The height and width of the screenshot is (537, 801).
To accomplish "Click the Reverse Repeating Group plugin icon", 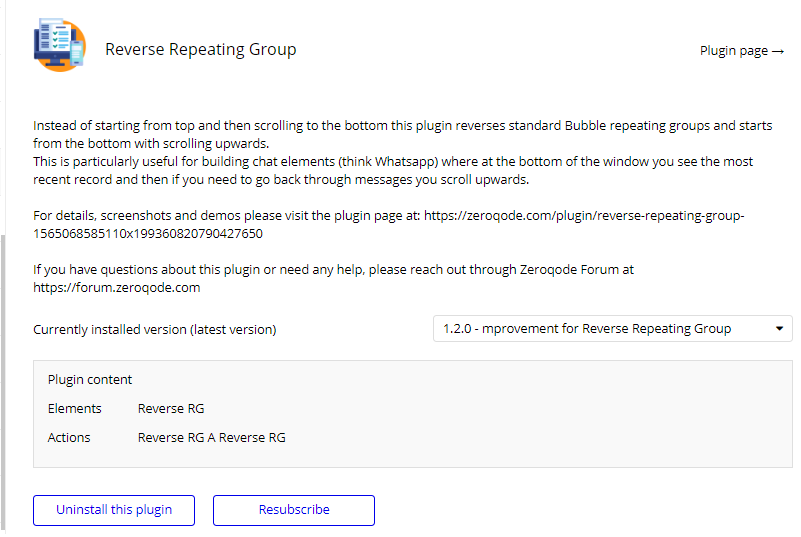I will pyautogui.click(x=60, y=45).
